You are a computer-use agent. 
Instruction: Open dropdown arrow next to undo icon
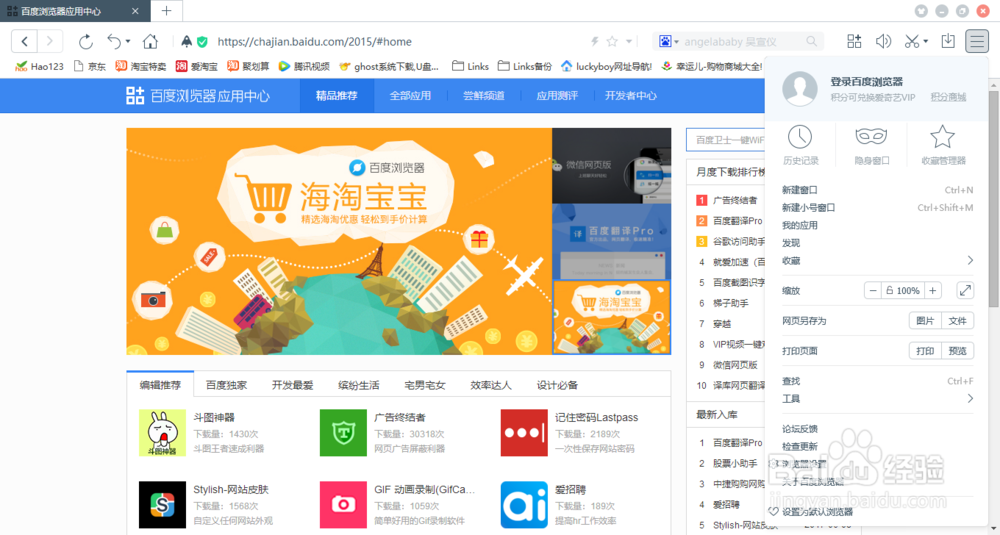tap(128, 42)
